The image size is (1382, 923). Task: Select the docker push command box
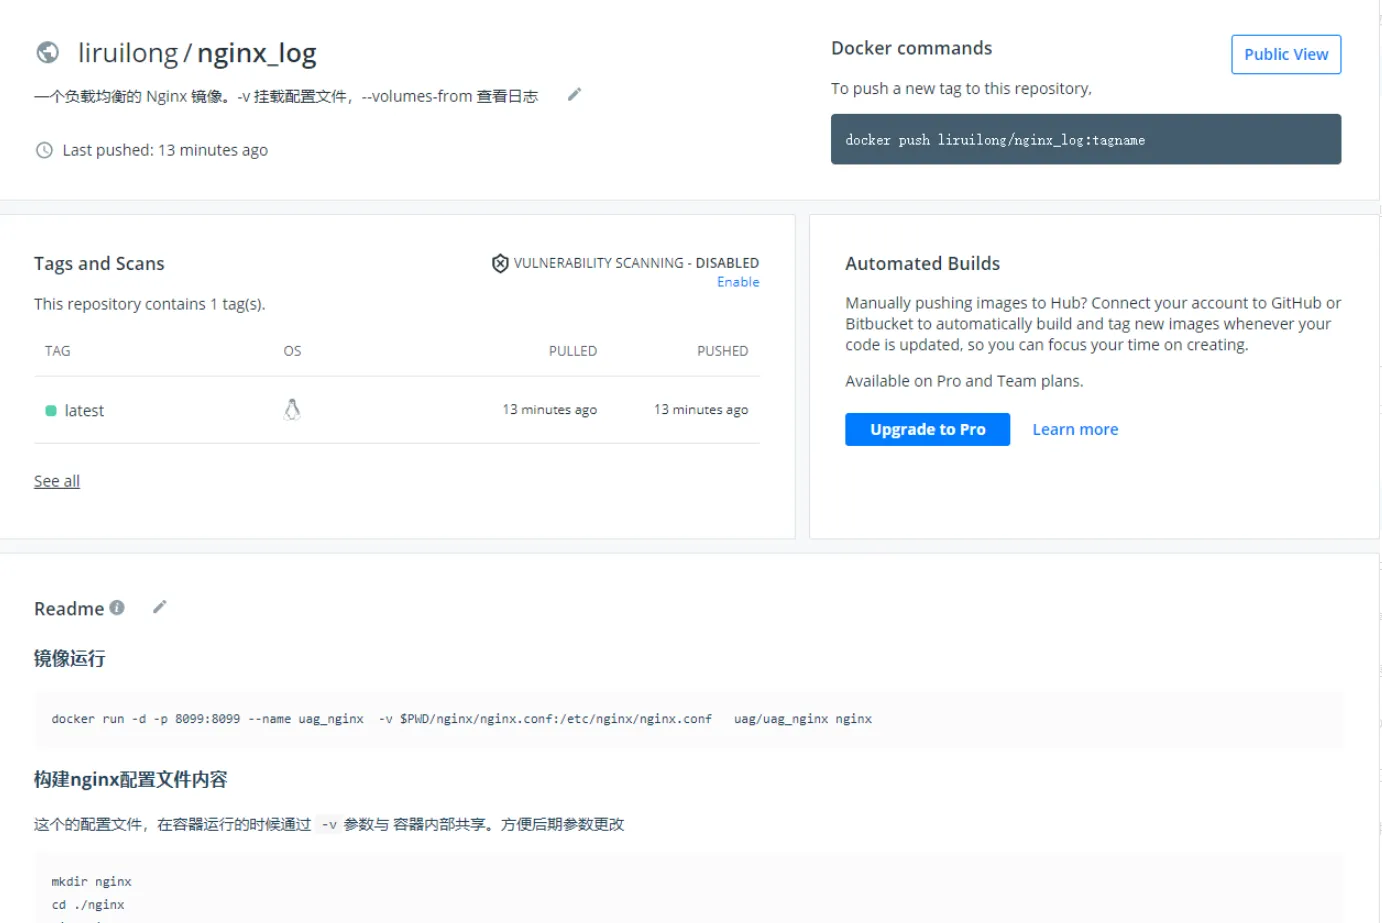[x=1086, y=139]
